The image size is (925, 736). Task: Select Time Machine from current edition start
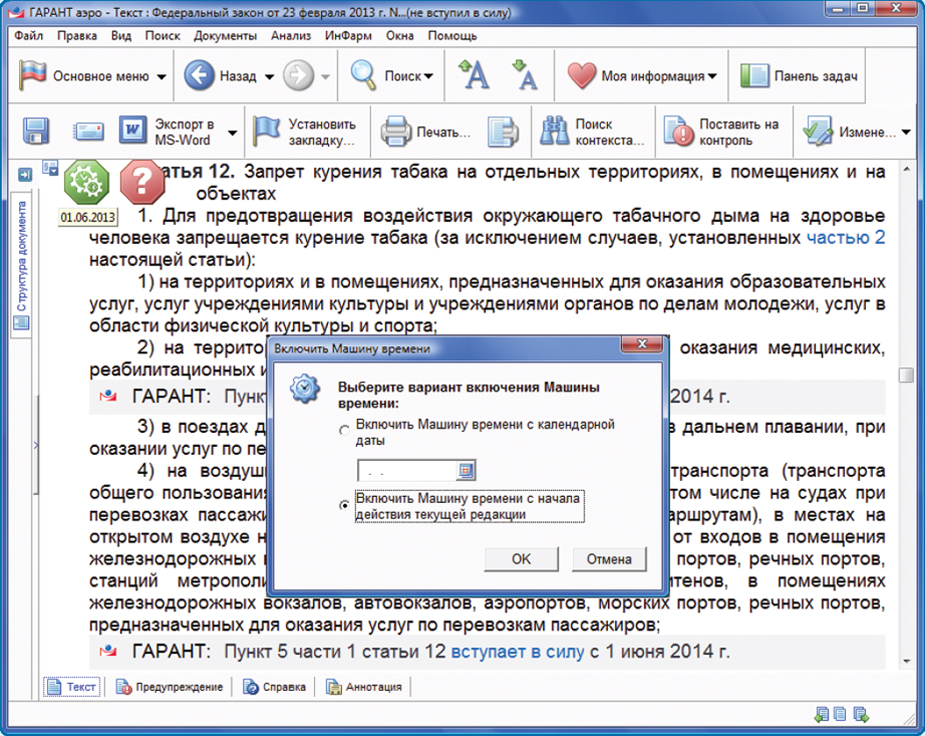click(345, 506)
